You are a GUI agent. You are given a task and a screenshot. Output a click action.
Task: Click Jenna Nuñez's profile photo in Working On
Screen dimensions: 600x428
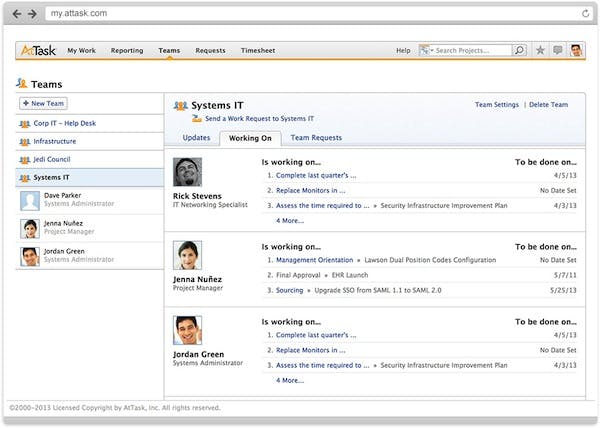point(187,255)
